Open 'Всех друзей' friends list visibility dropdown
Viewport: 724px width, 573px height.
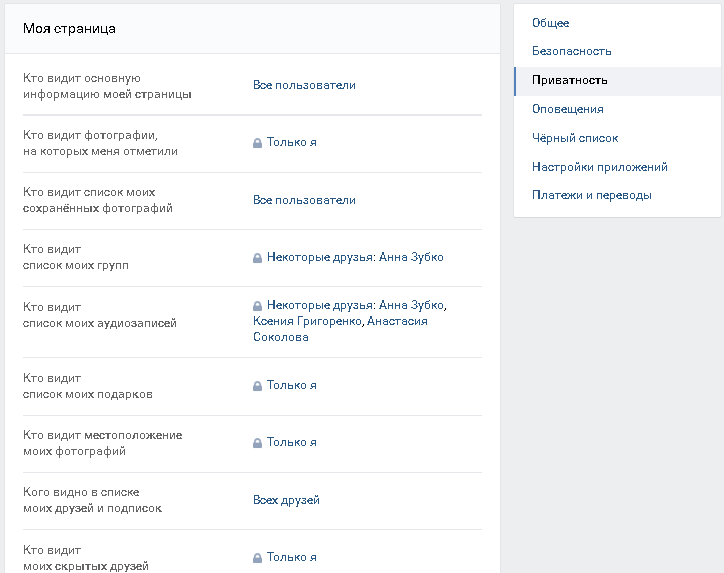286,500
